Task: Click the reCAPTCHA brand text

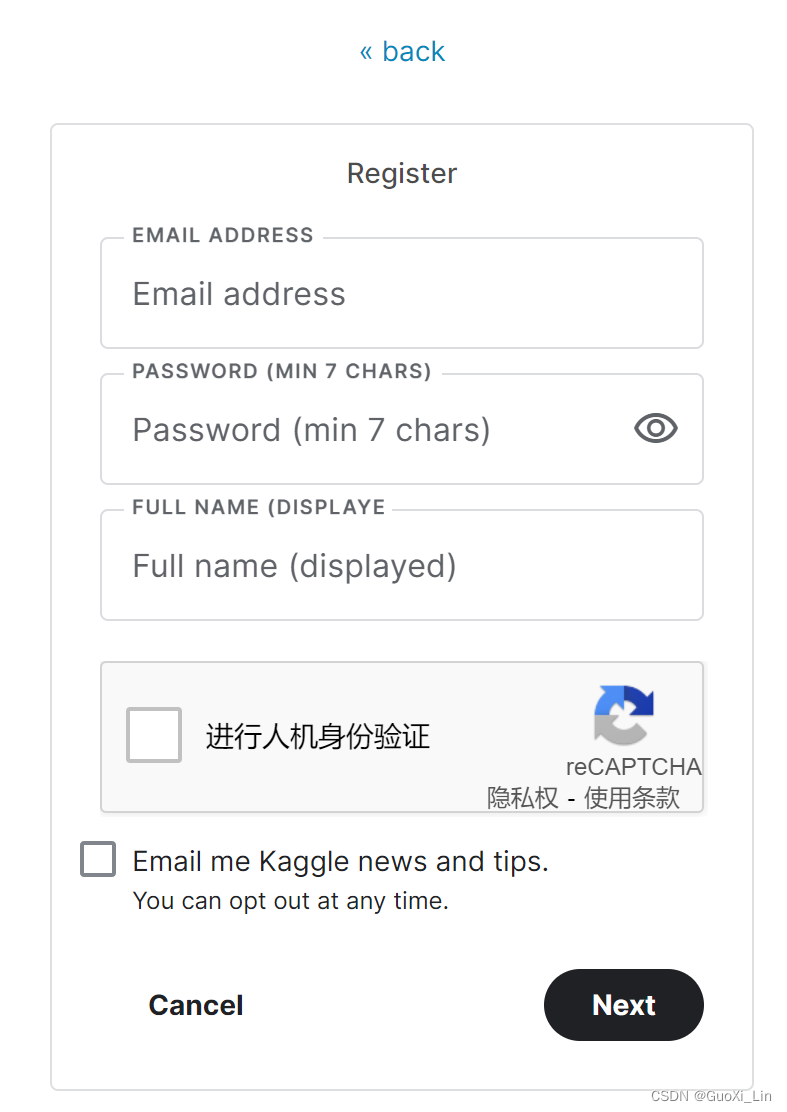Action: (x=634, y=767)
